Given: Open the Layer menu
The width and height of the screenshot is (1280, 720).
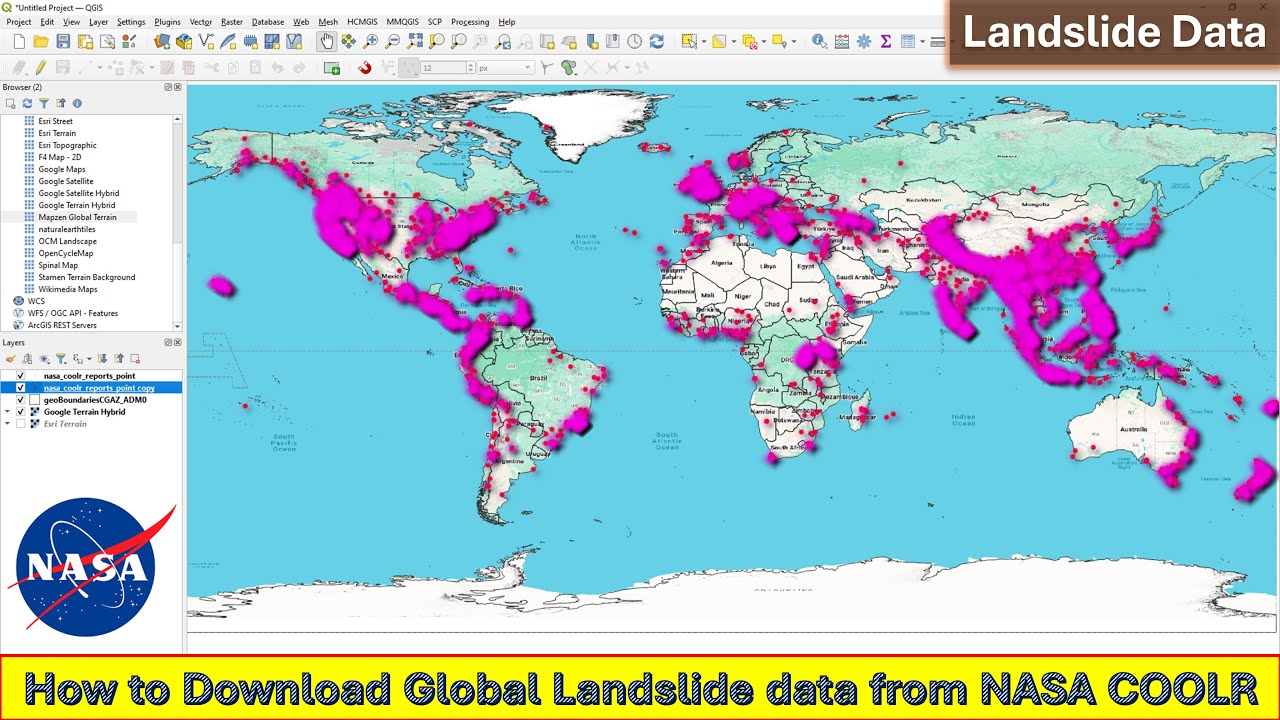Looking at the screenshot, I should [x=98, y=22].
